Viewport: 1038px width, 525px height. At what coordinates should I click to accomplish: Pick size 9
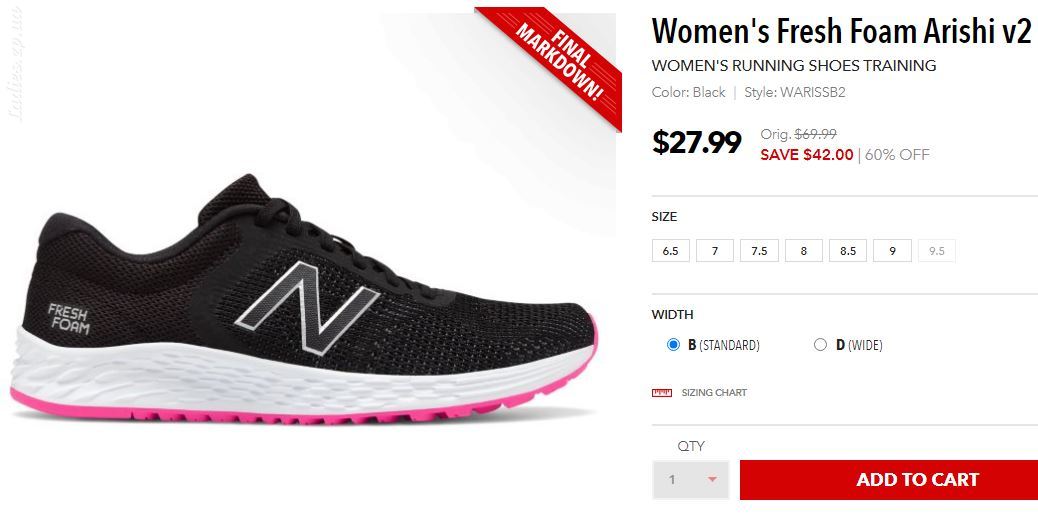pyautogui.click(x=892, y=251)
